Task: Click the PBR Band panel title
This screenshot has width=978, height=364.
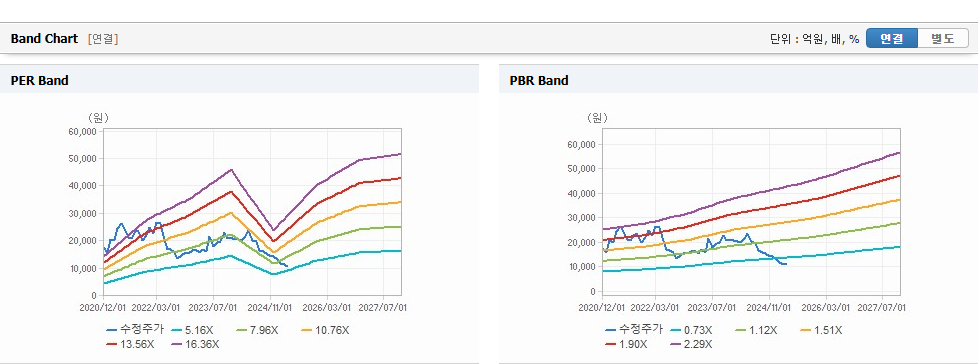Action: click(x=539, y=80)
